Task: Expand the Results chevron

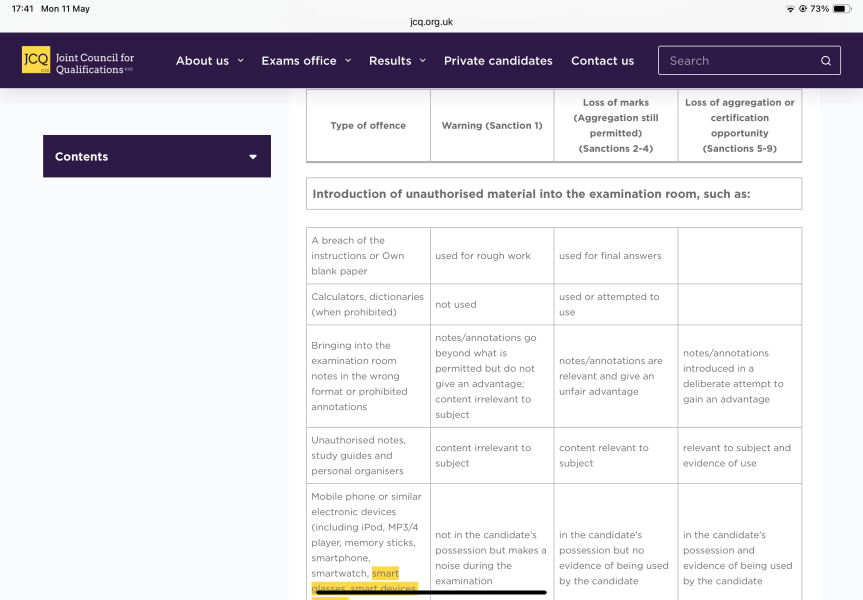Action: coord(423,61)
